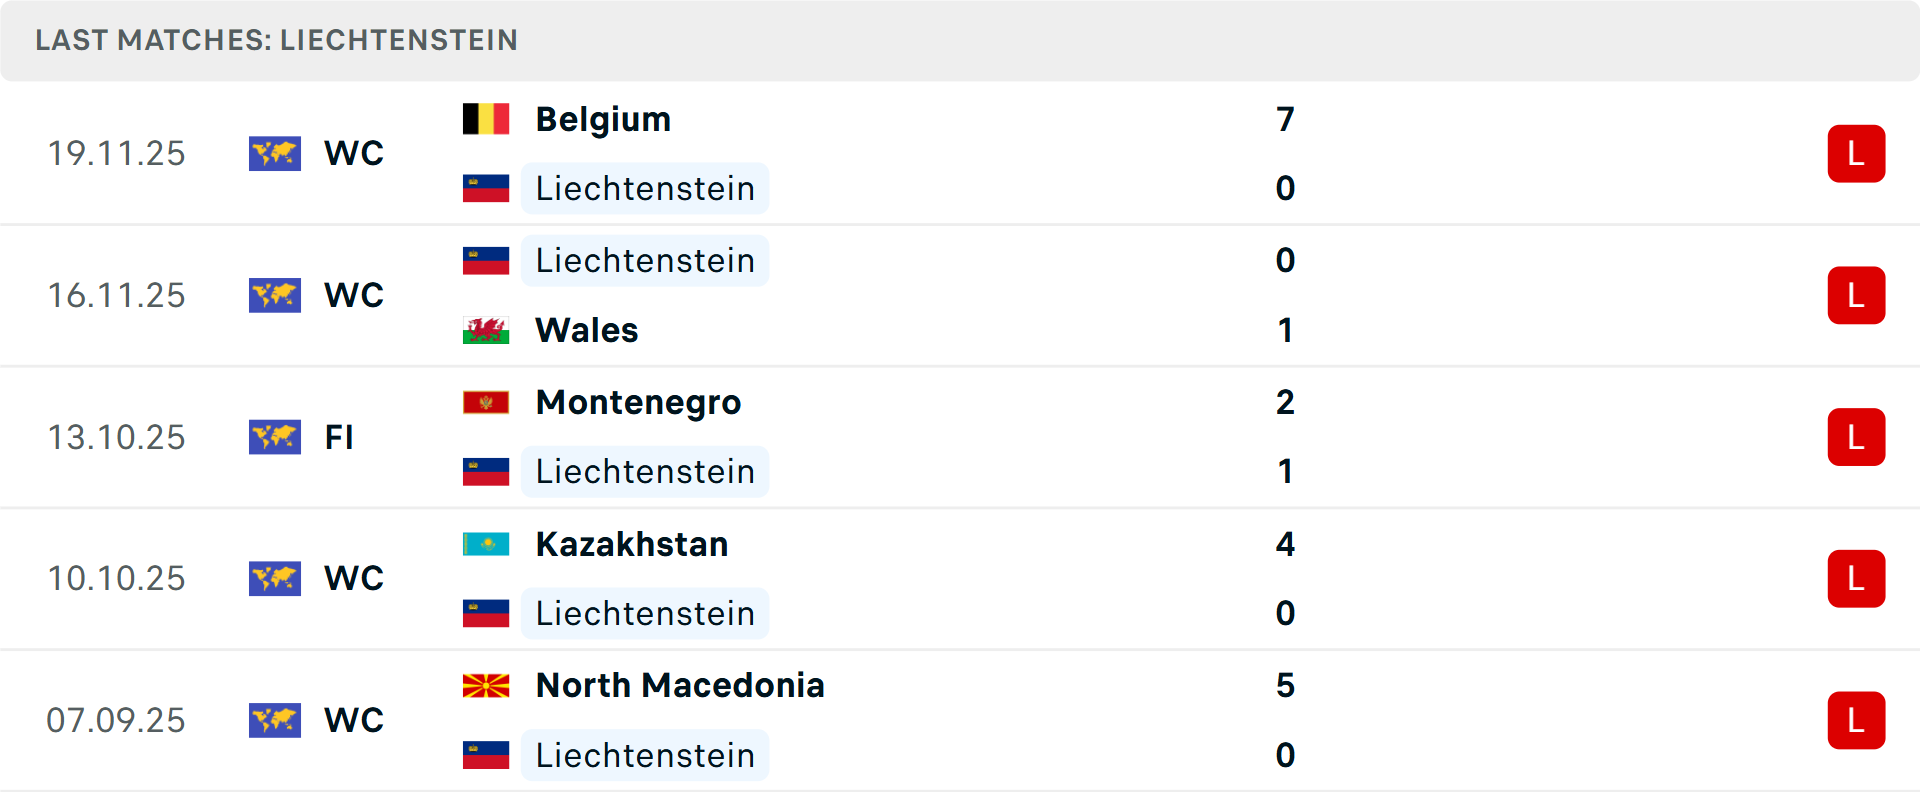
Task: Click the North Macedonia flag icon
Action: pyautogui.click(x=486, y=686)
